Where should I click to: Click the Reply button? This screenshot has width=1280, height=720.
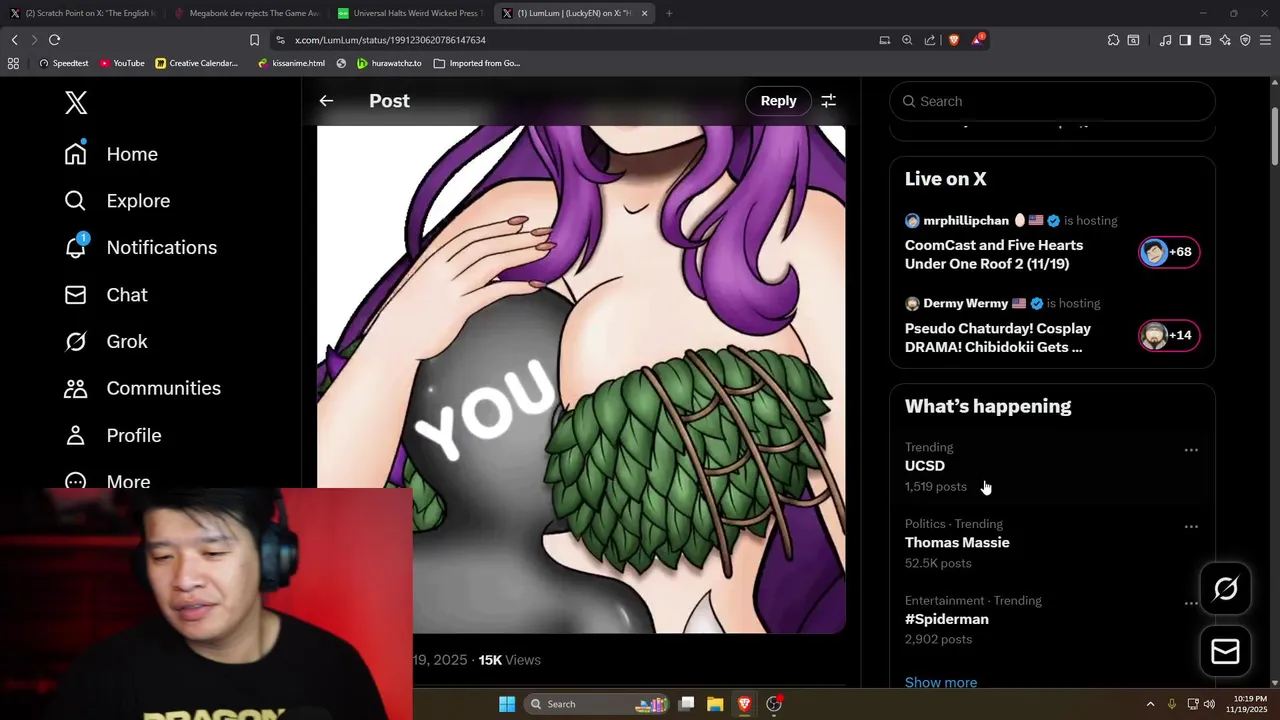(778, 101)
